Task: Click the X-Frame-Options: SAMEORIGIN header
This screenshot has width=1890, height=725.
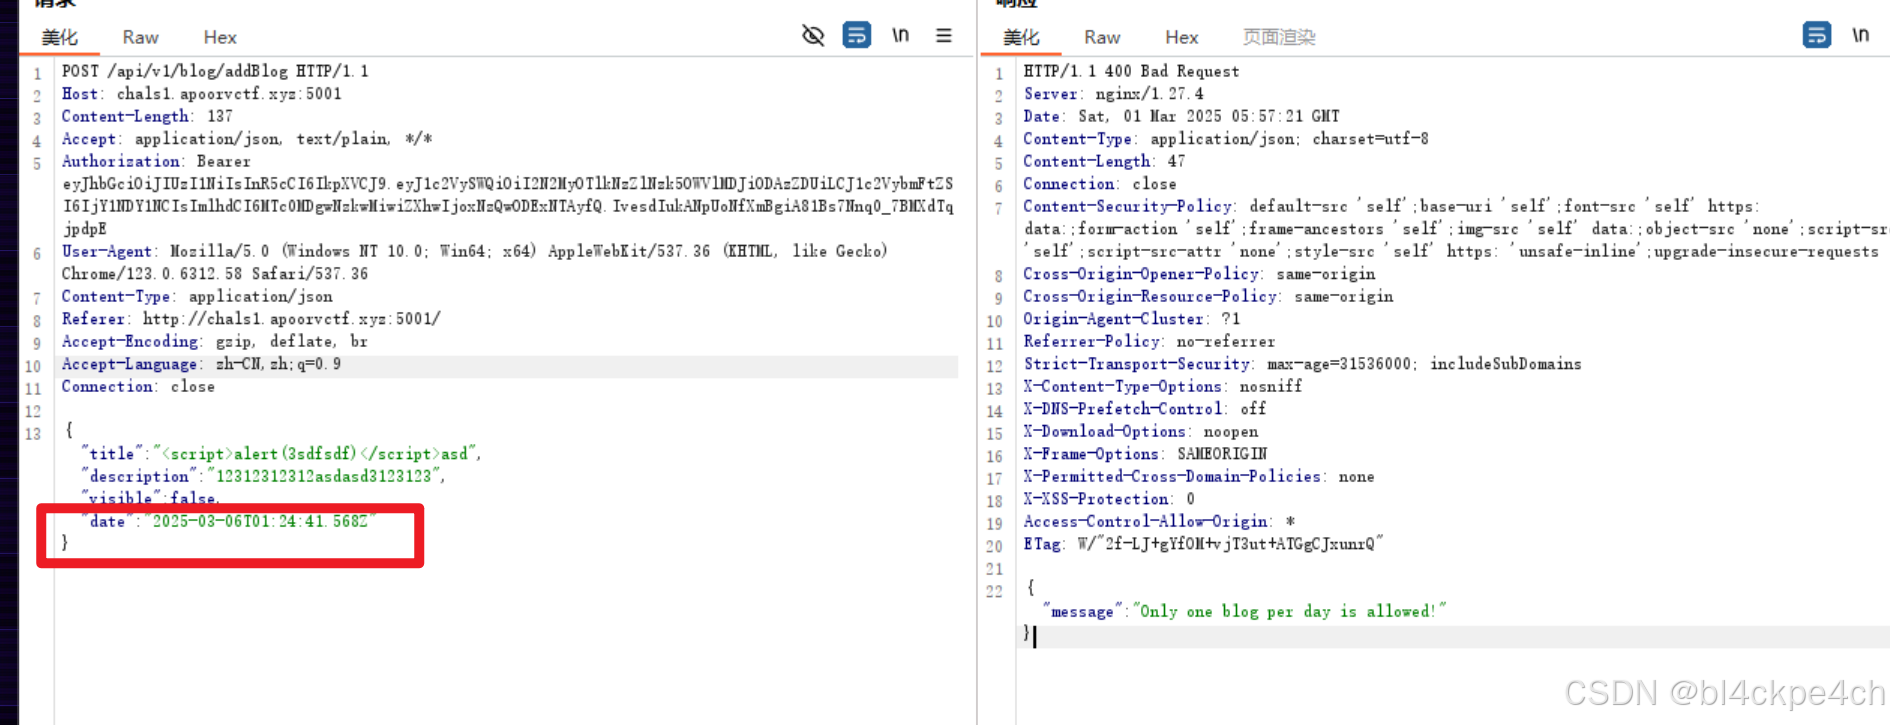Action: pos(1144,454)
